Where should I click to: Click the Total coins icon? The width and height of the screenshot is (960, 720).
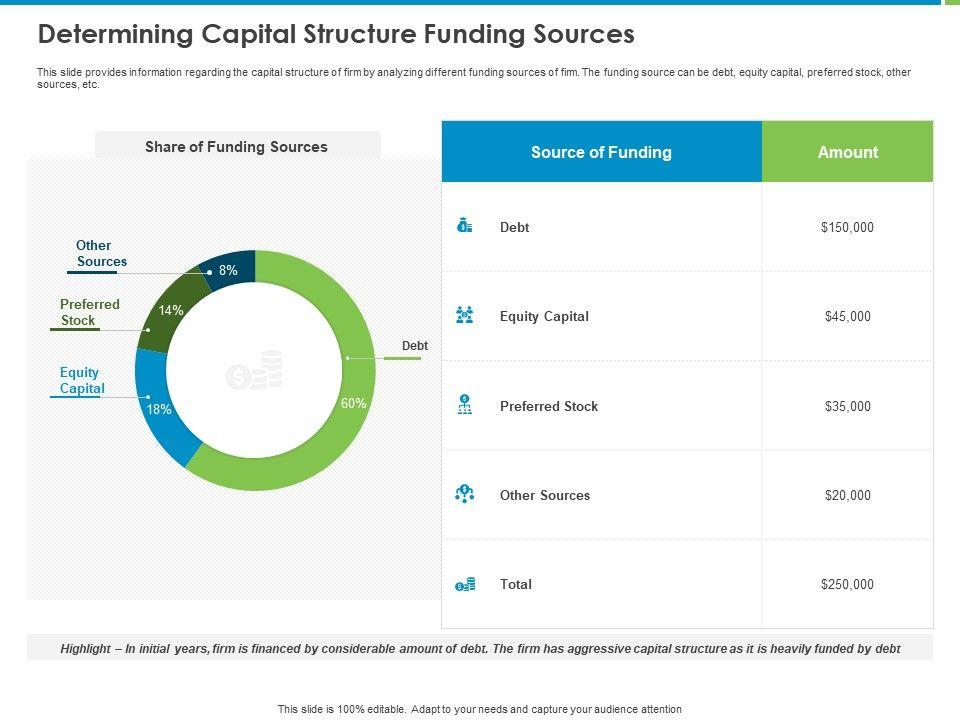(464, 584)
